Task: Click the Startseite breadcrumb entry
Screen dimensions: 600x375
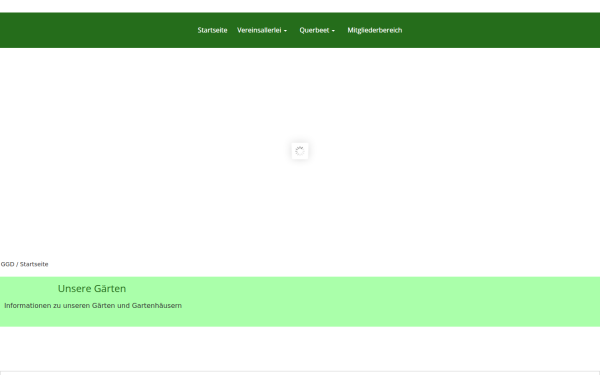Action: pyautogui.click(x=34, y=264)
